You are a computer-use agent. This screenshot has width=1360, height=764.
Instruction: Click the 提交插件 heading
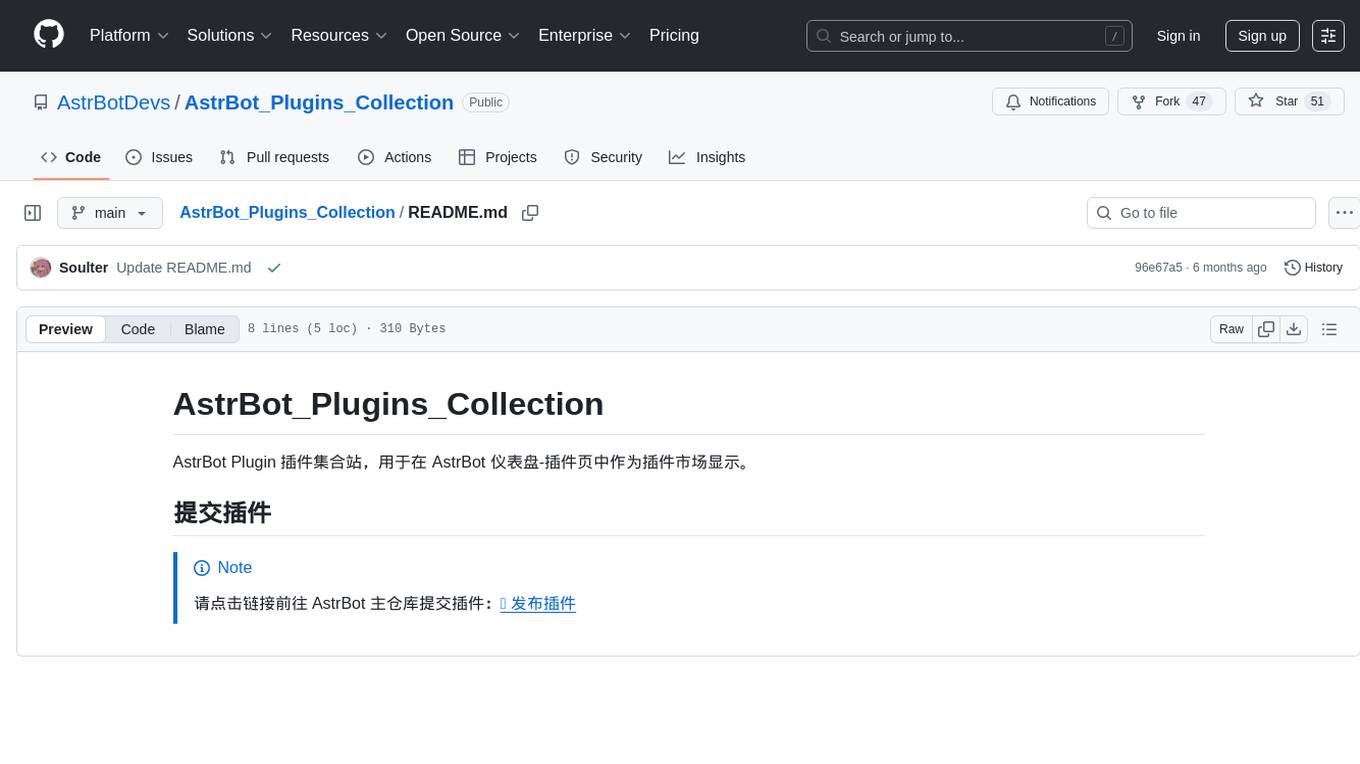point(222,512)
